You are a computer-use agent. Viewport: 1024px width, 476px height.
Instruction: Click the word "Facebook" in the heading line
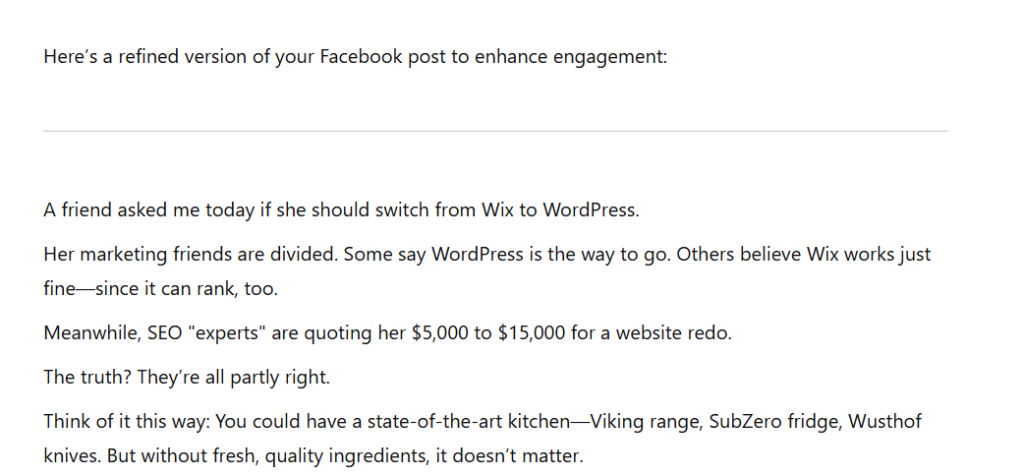361,57
